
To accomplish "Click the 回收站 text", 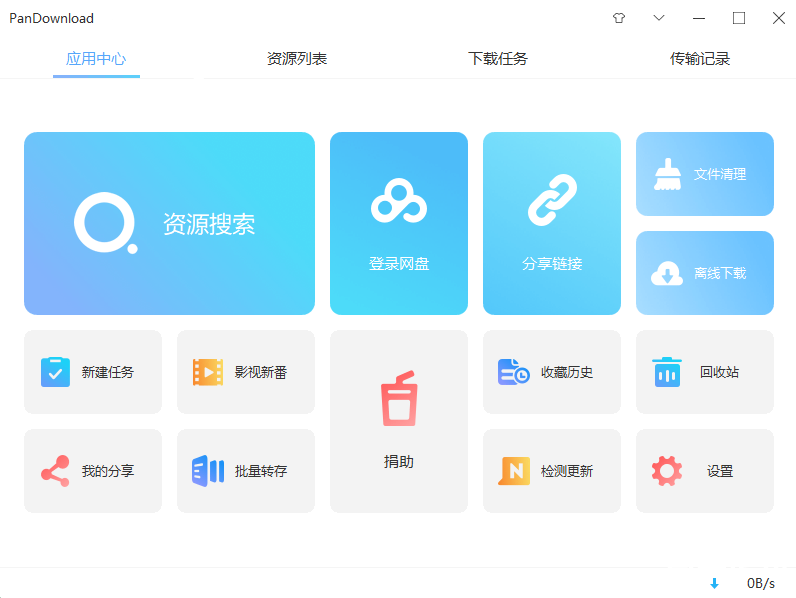I will point(720,373).
